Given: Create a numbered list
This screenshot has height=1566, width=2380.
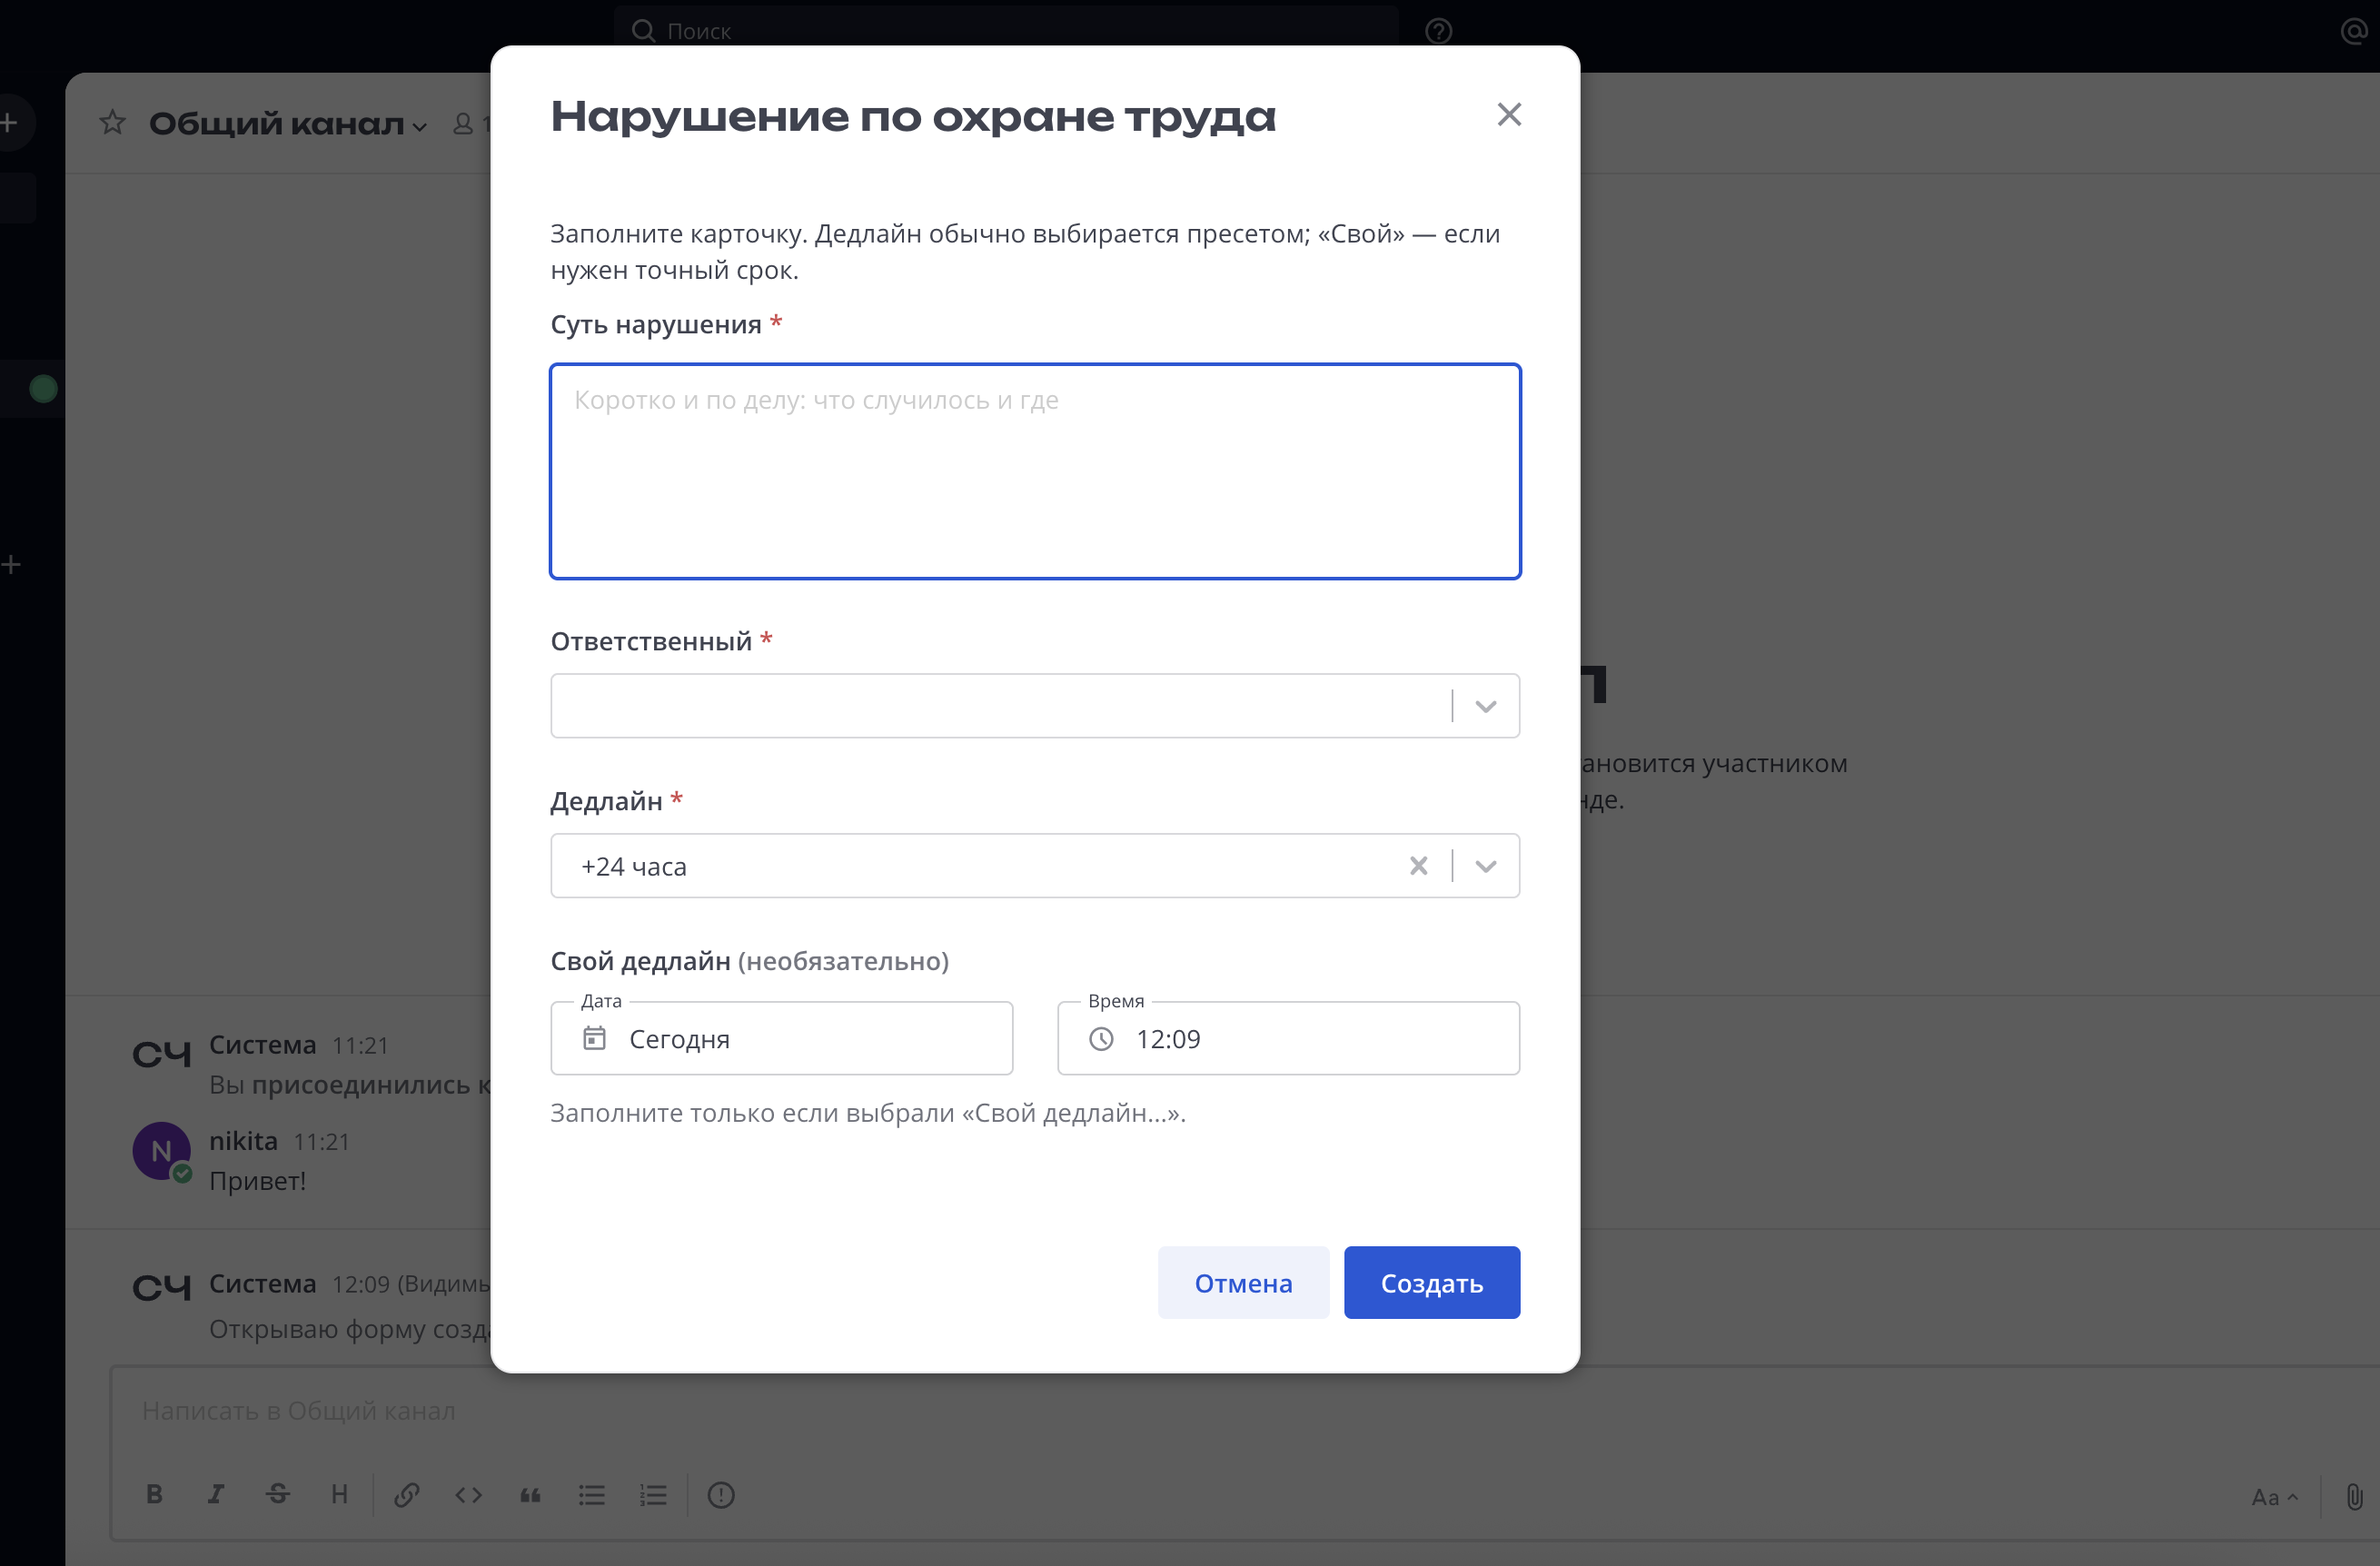Looking at the screenshot, I should [653, 1494].
